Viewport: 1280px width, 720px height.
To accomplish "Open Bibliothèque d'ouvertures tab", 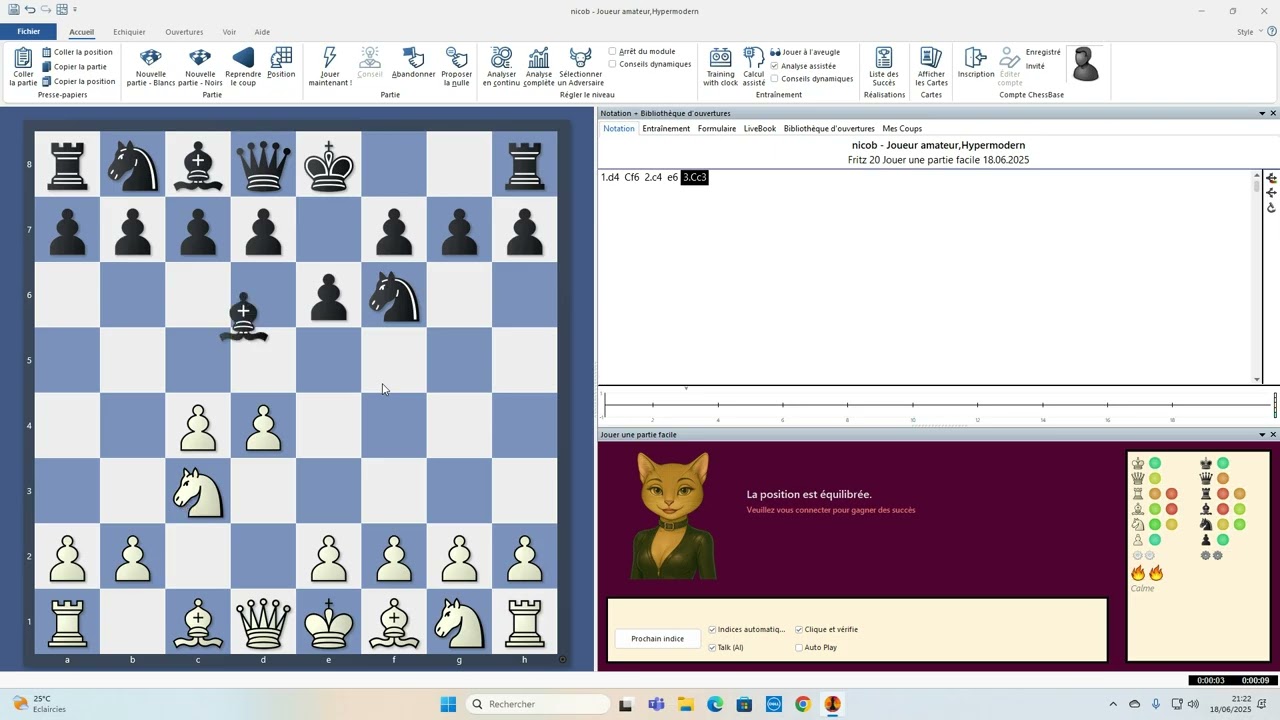I will coord(829,129).
